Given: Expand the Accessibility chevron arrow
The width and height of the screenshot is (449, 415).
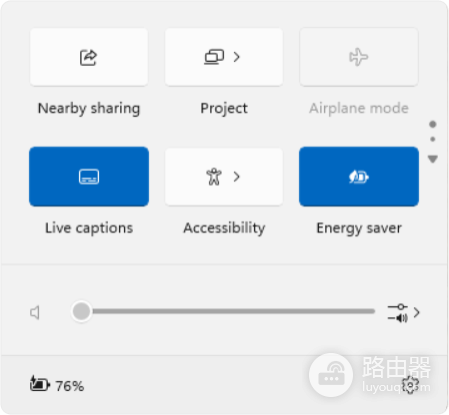Looking at the screenshot, I should tap(237, 177).
